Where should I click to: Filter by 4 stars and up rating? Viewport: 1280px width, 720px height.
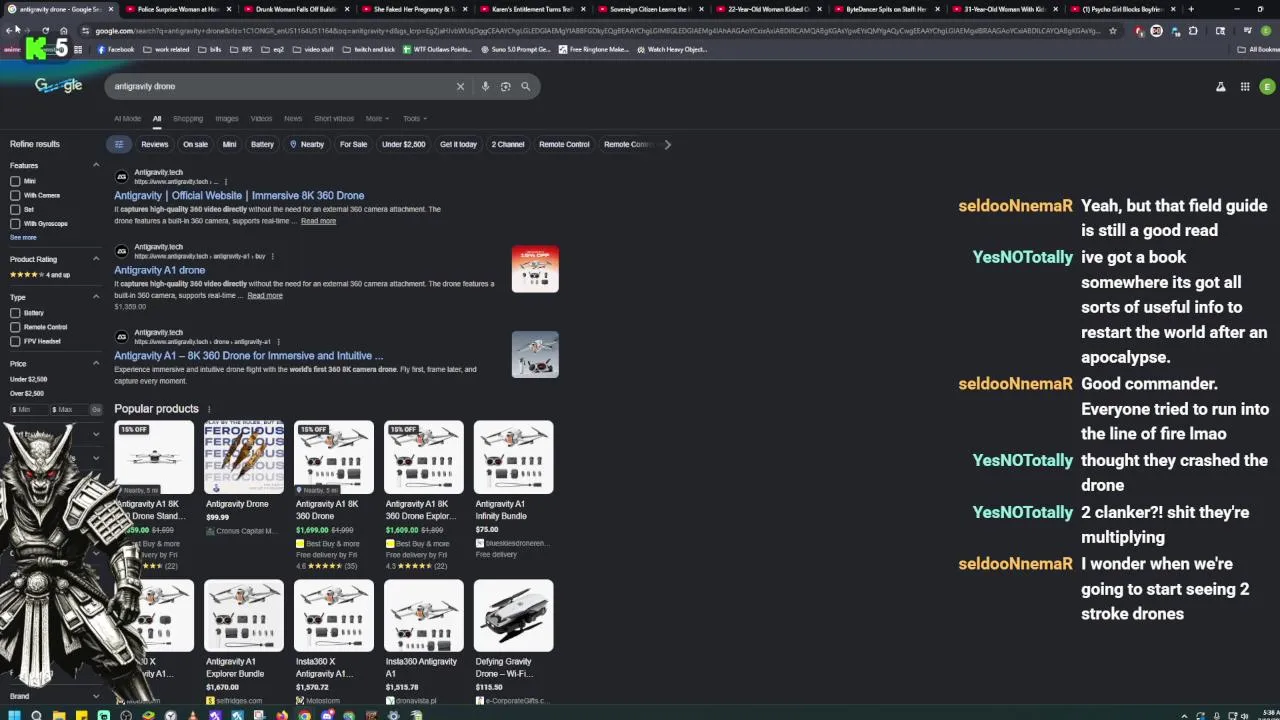(x=40, y=274)
